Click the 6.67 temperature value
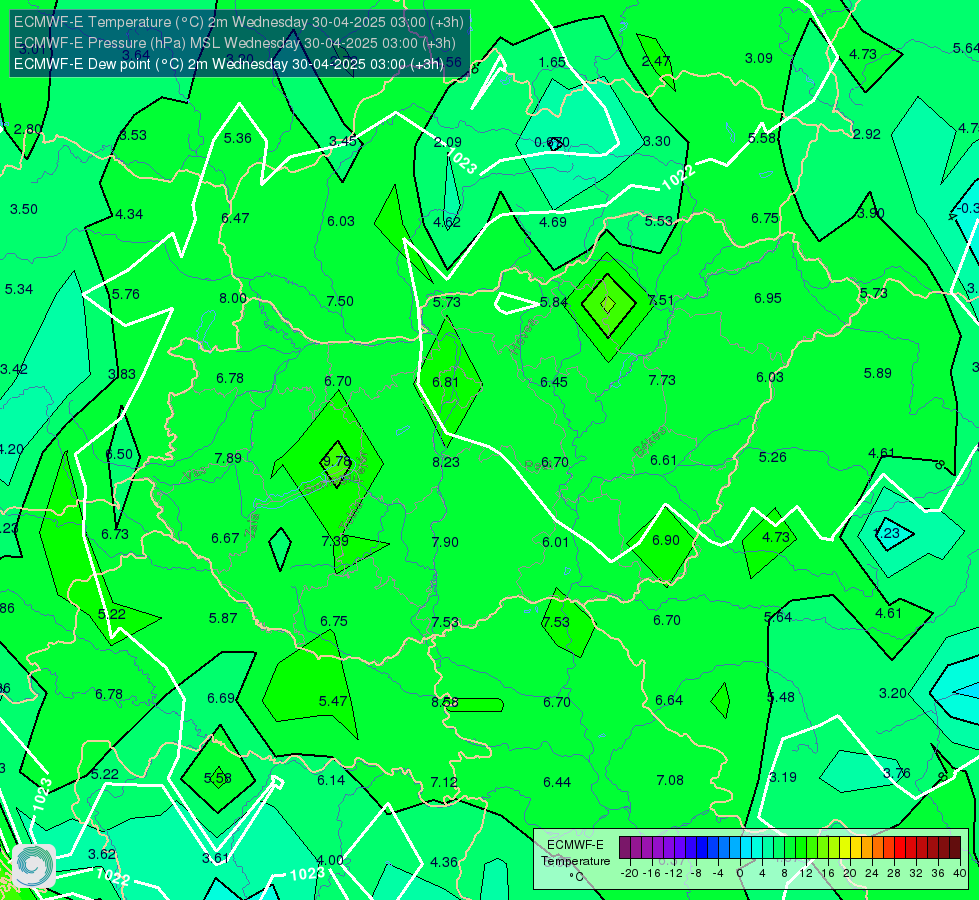This screenshot has width=979, height=900. tap(225, 538)
